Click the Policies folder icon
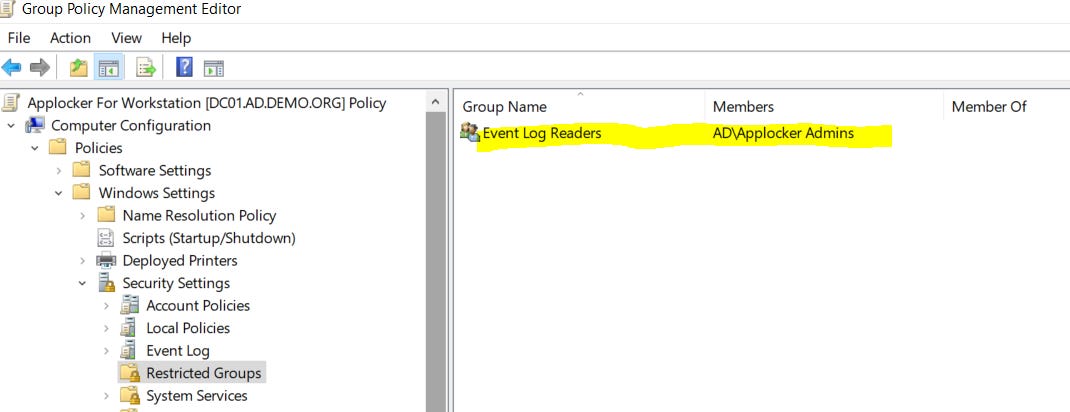 tap(58, 148)
